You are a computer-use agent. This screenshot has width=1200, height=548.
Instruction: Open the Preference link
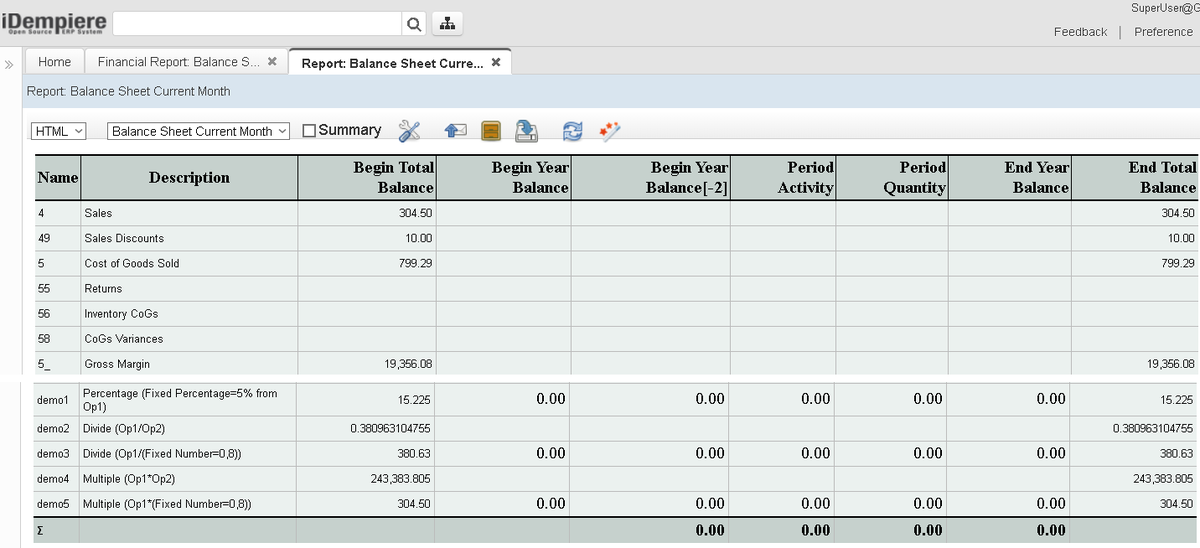[1163, 32]
